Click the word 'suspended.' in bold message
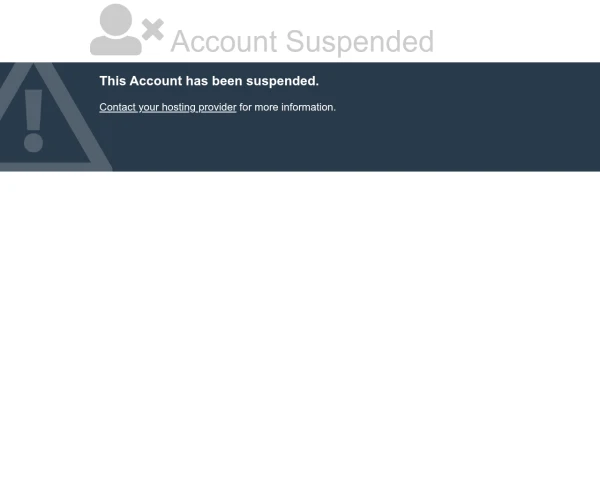 click(x=282, y=81)
